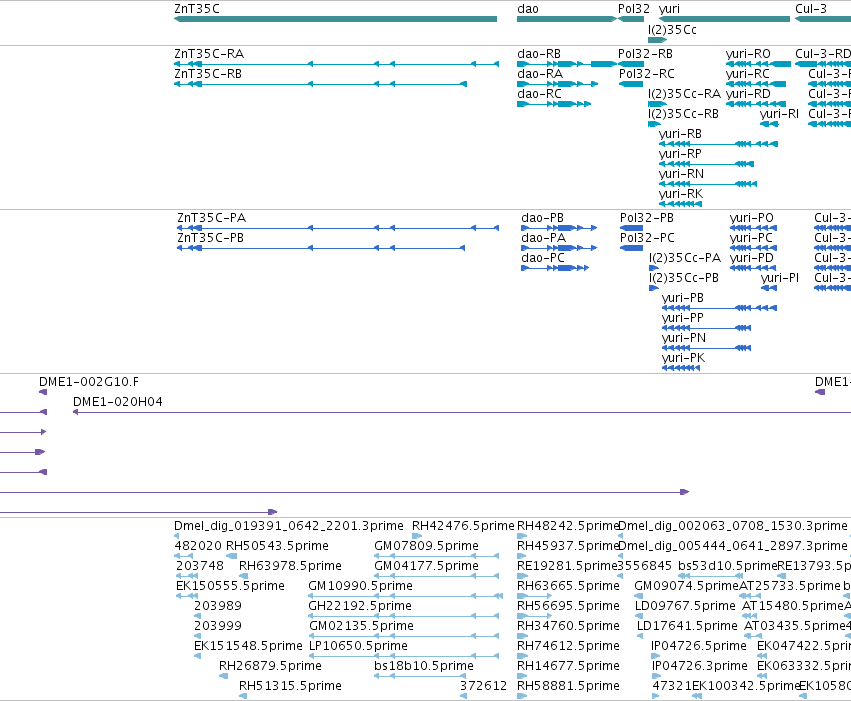The width and height of the screenshot is (851, 701).
Task: Select the yuri-PB protein
Action: (719, 308)
